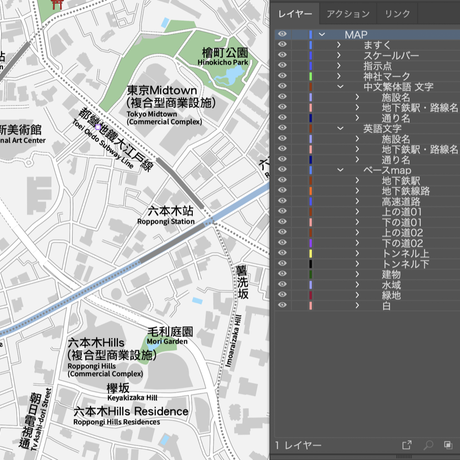Select the 英語文字 layer name
Image resolution: width=460 pixels, height=460 pixels.
point(382,128)
